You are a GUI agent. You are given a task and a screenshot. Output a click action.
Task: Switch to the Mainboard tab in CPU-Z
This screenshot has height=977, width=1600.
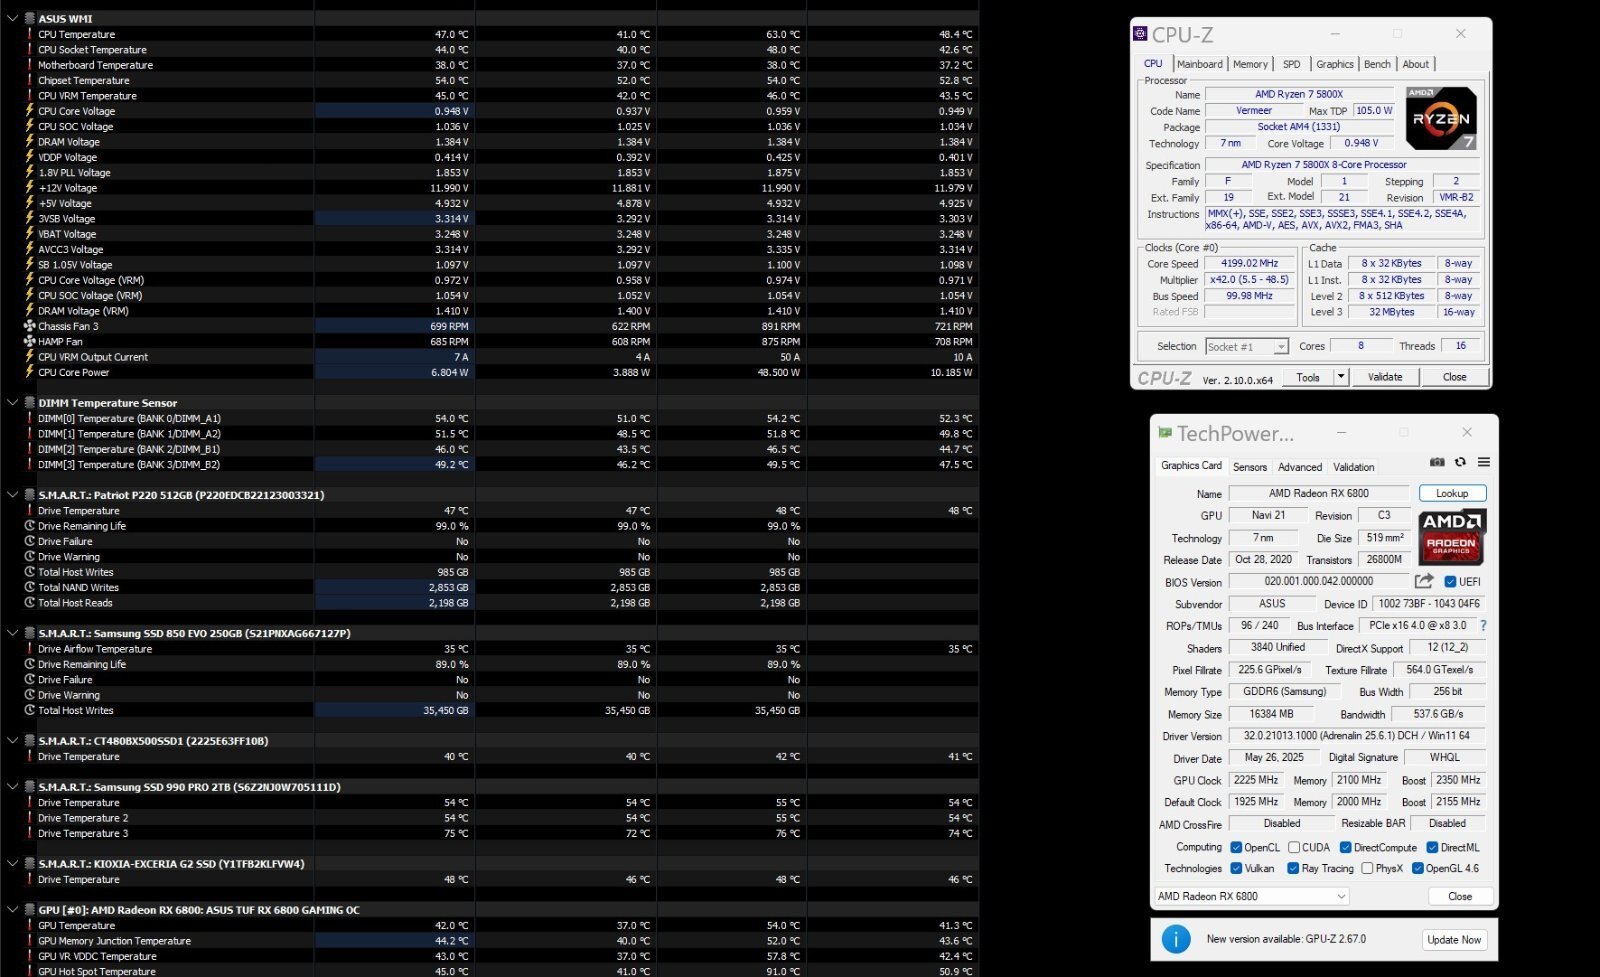point(1199,64)
